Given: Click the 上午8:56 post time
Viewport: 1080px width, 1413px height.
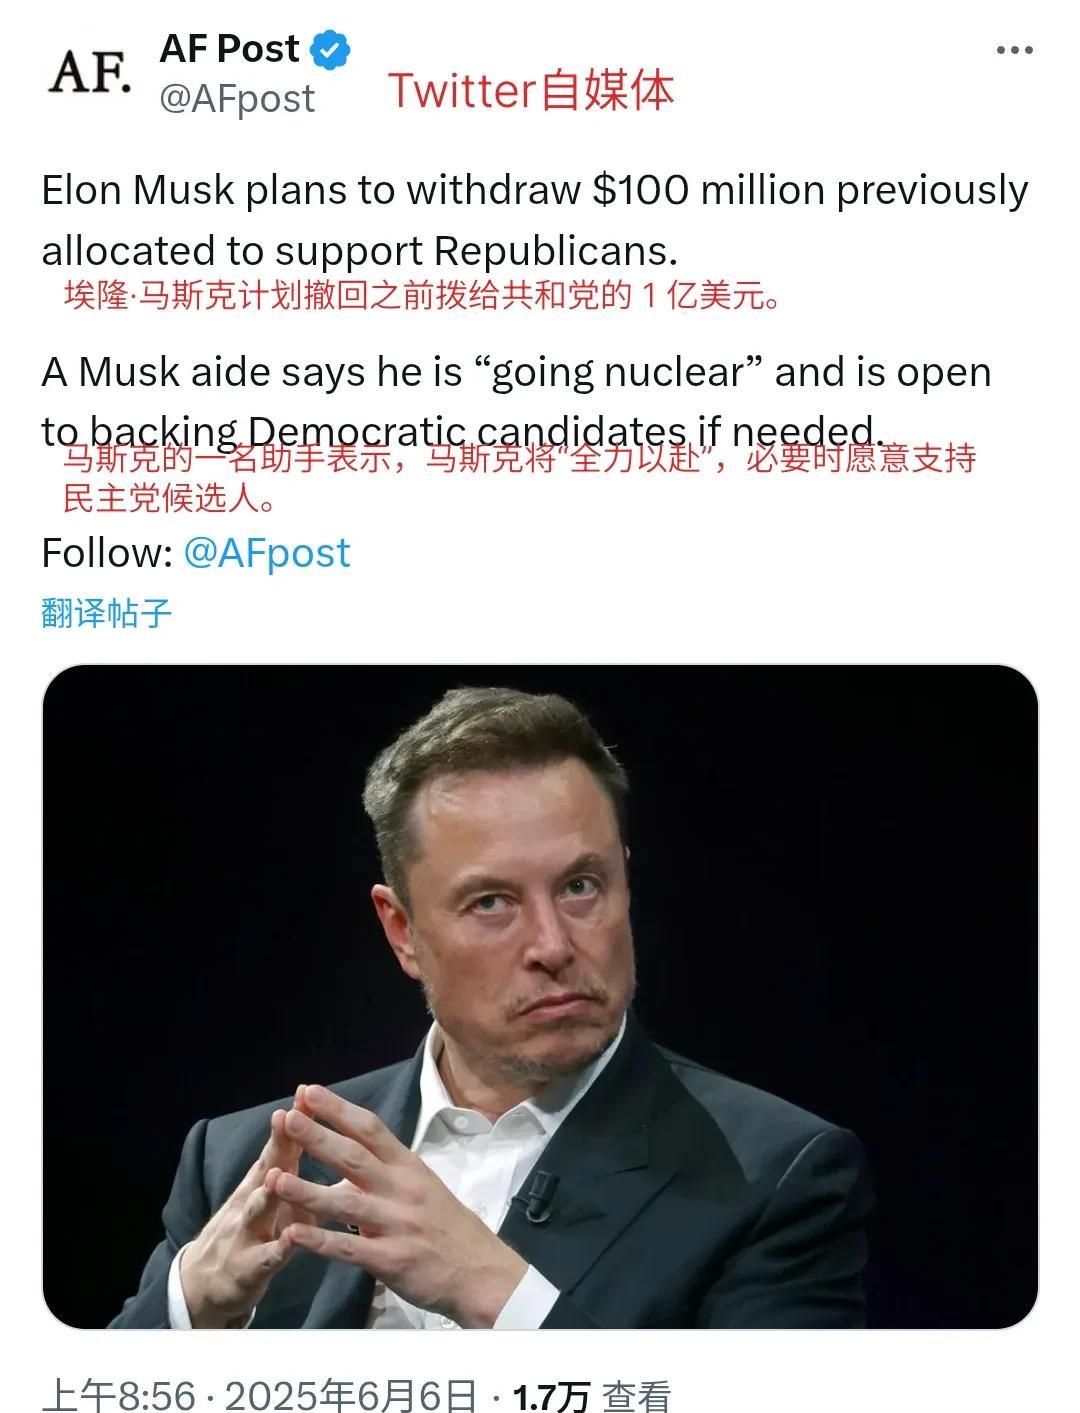Looking at the screenshot, I should pos(119,1395).
